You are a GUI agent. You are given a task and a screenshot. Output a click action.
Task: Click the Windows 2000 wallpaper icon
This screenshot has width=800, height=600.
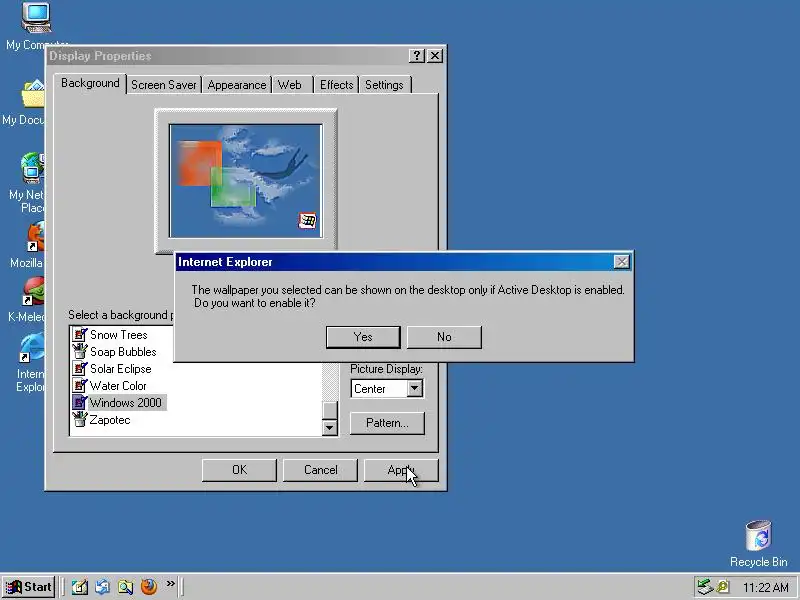click(x=80, y=402)
